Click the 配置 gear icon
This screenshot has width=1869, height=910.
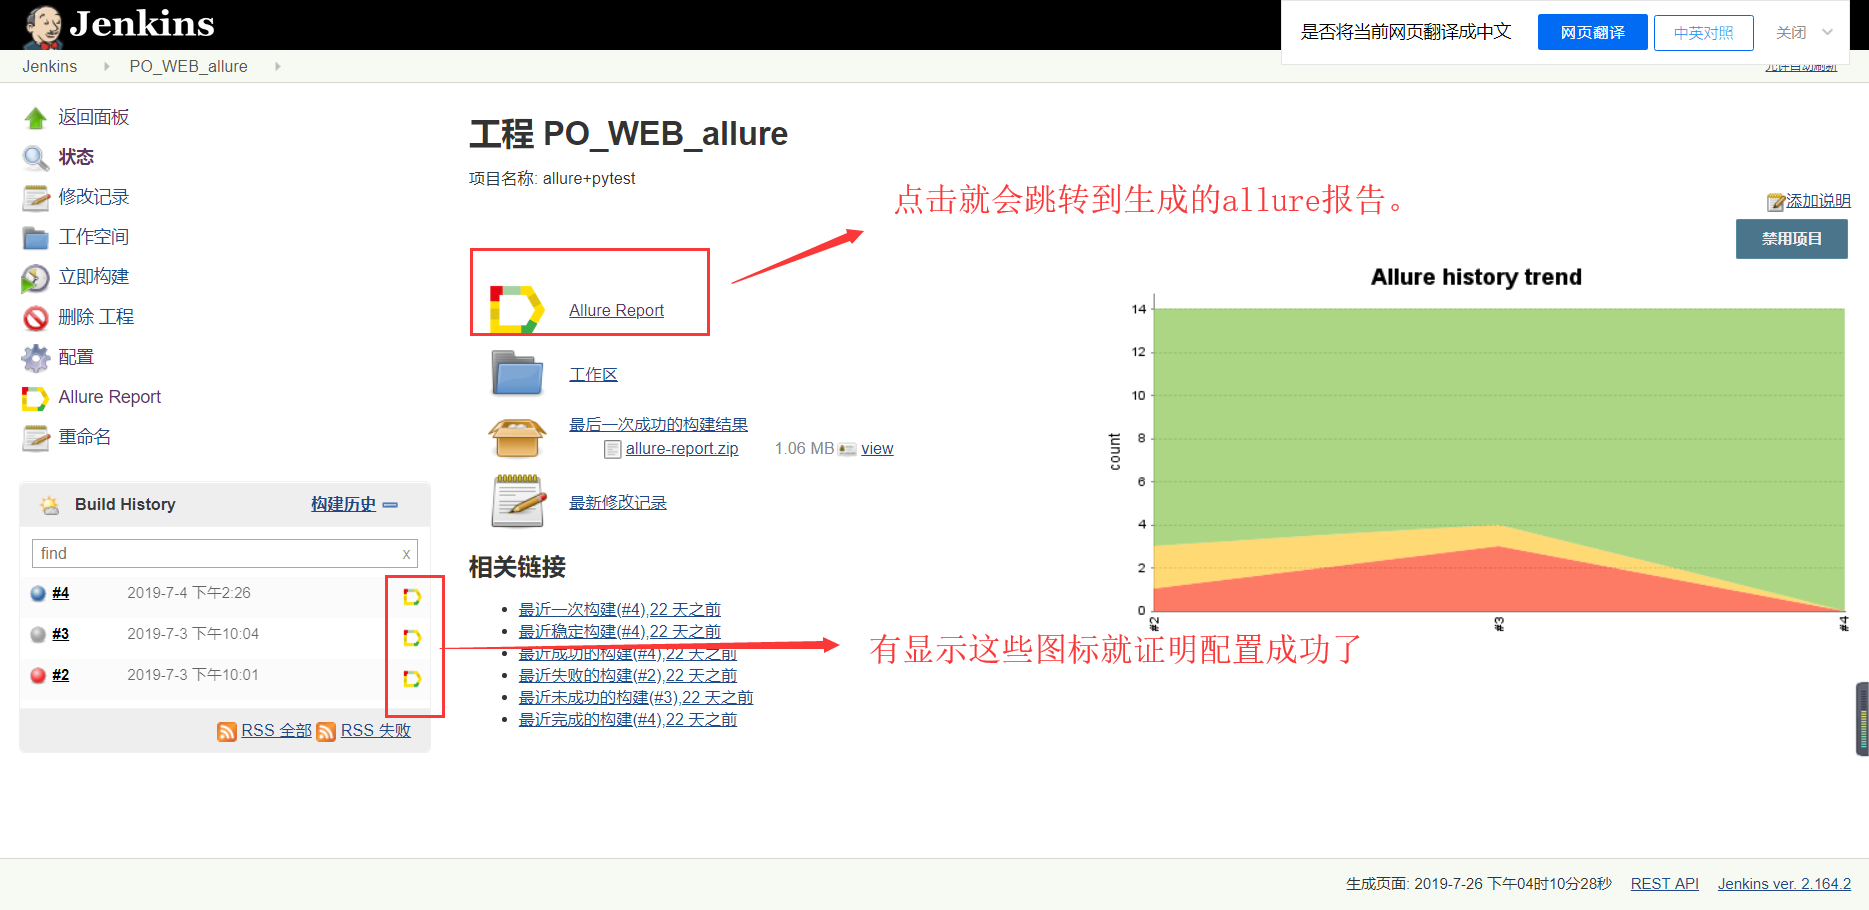pos(36,358)
